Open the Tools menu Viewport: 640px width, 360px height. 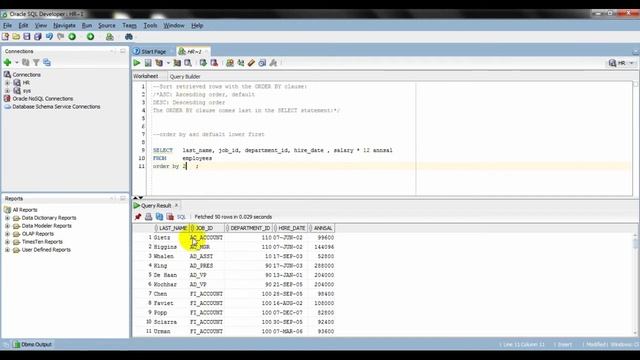coord(150,25)
